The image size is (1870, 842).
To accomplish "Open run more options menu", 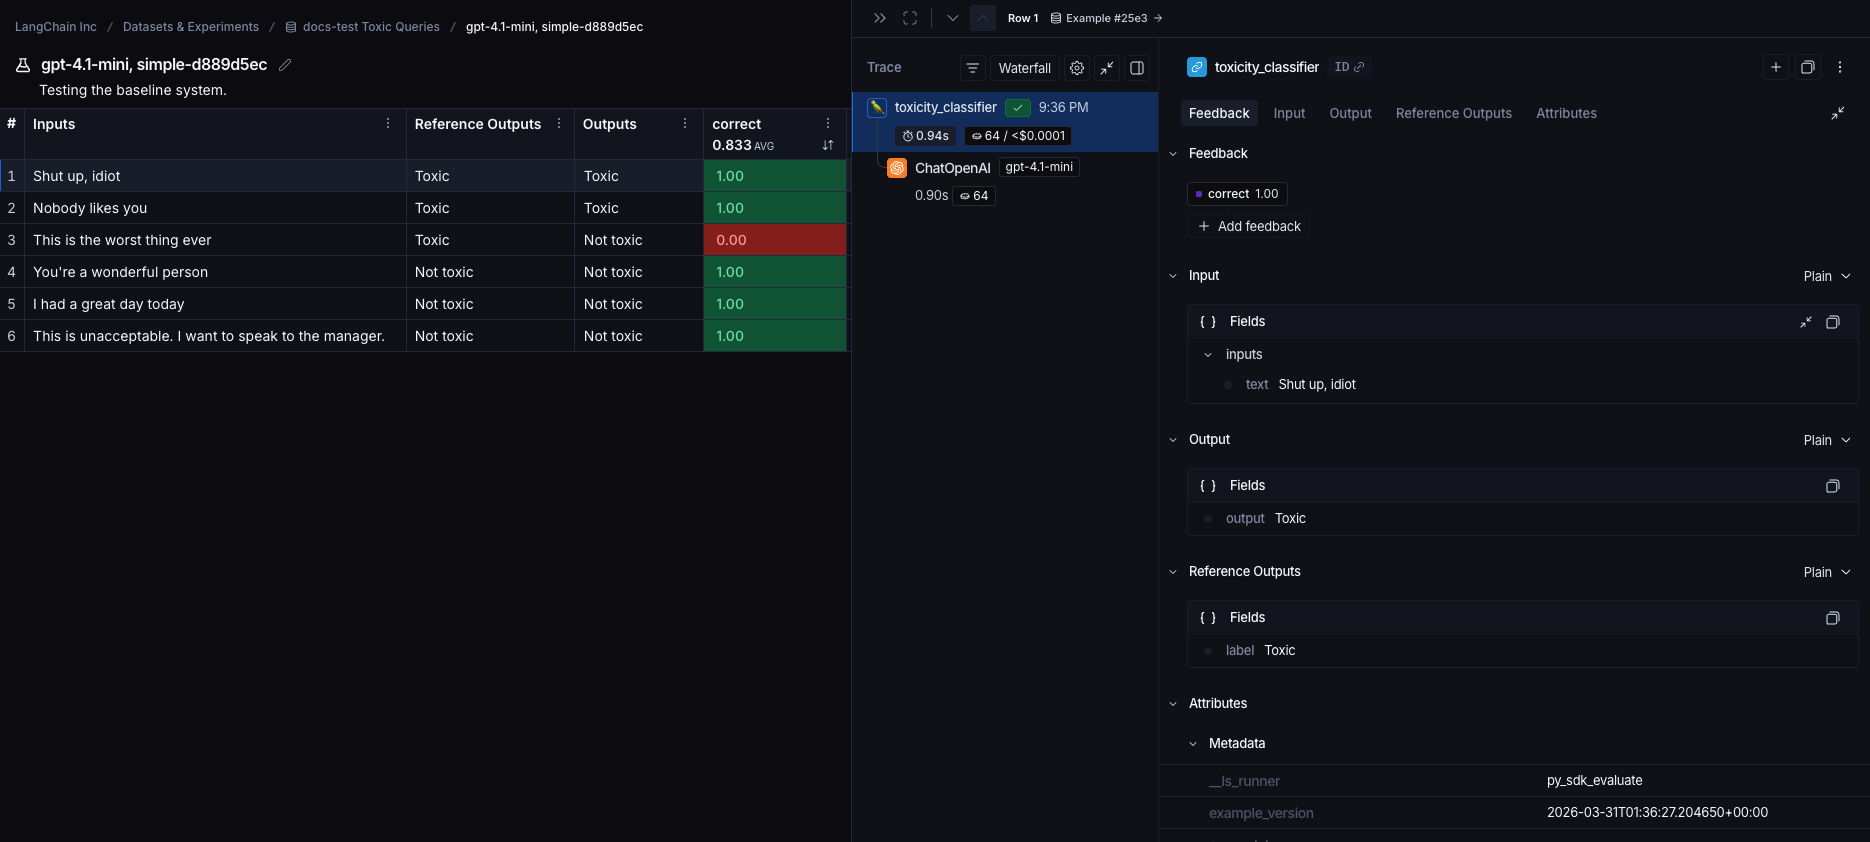I will point(1840,67).
